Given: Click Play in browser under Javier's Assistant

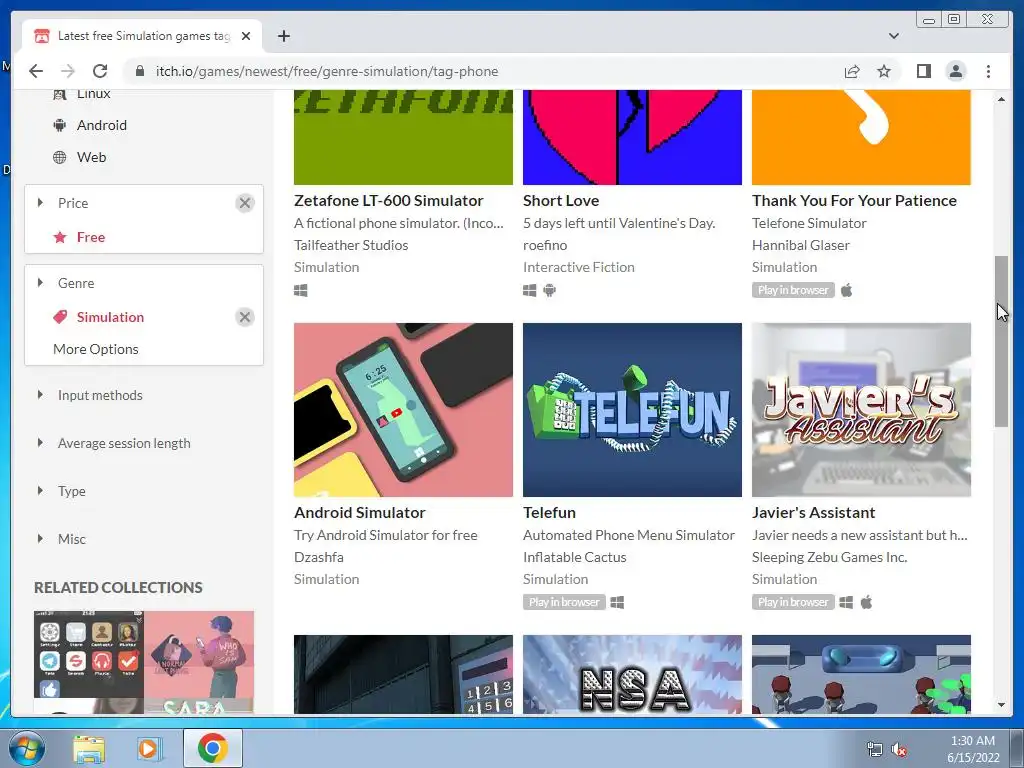Looking at the screenshot, I should pyautogui.click(x=793, y=602).
